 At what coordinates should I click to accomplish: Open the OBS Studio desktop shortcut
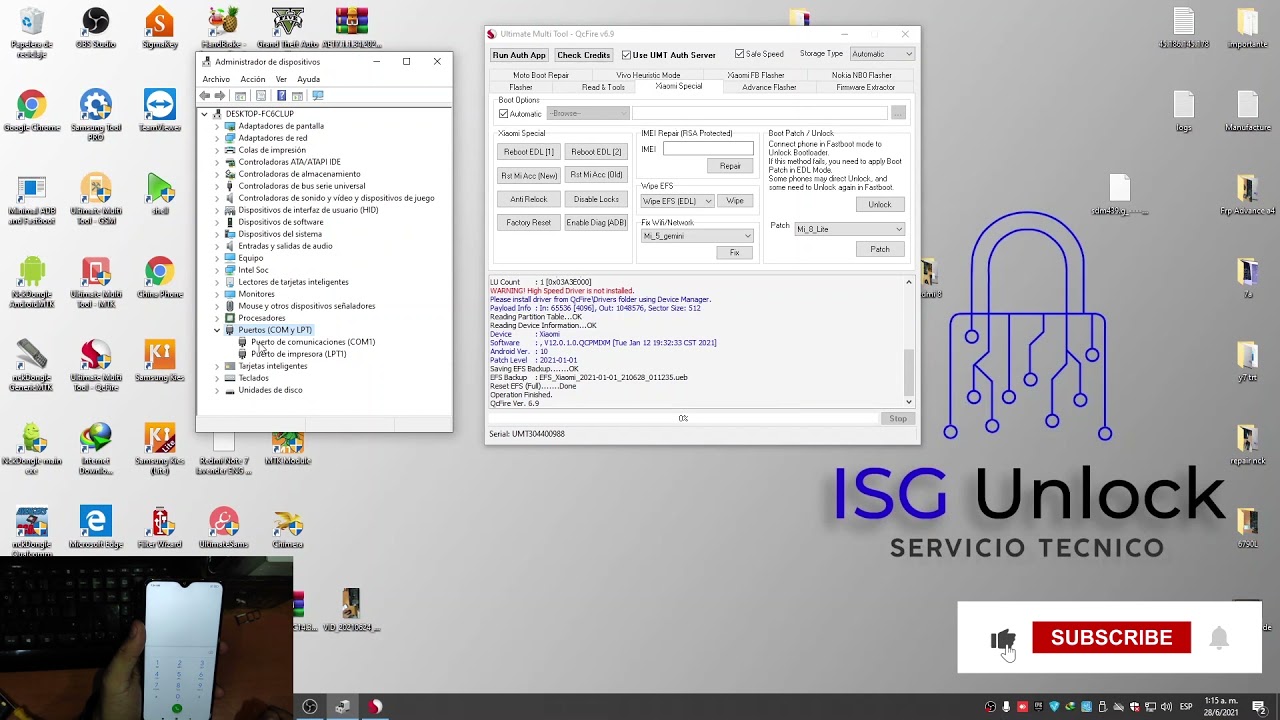pyautogui.click(x=96, y=28)
